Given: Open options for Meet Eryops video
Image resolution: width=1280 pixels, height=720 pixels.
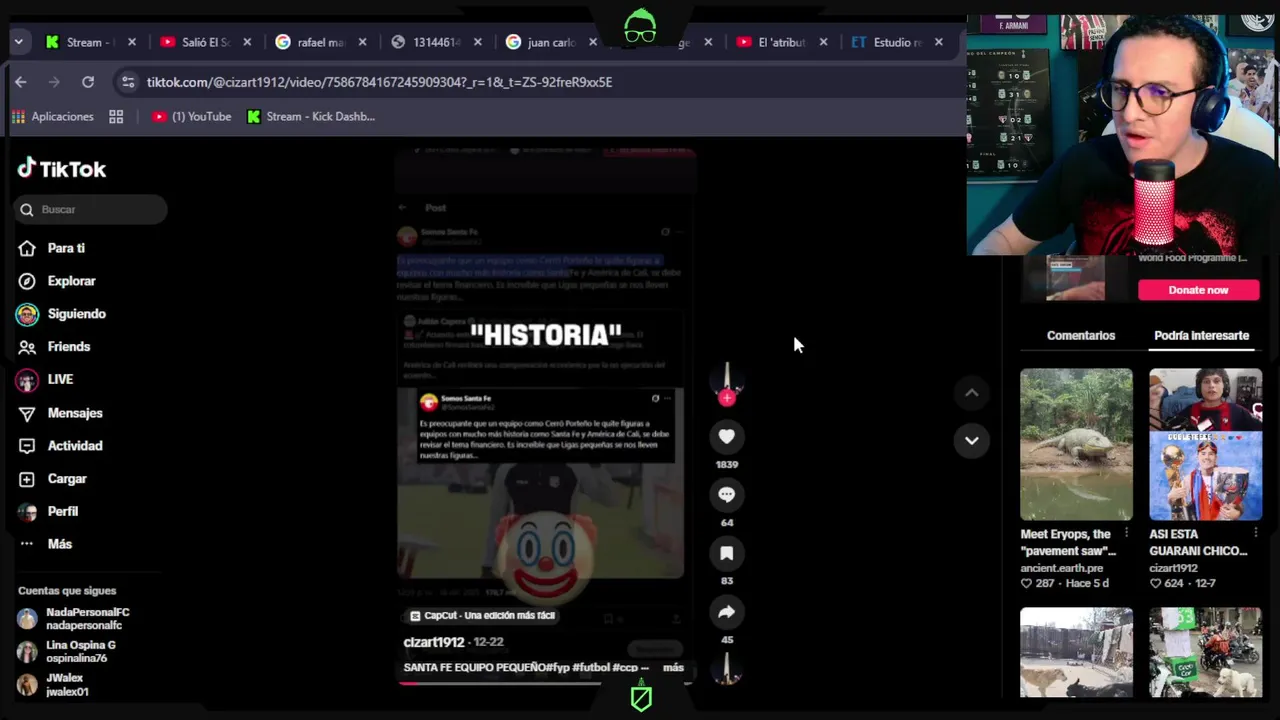Looking at the screenshot, I should pyautogui.click(x=1126, y=533).
